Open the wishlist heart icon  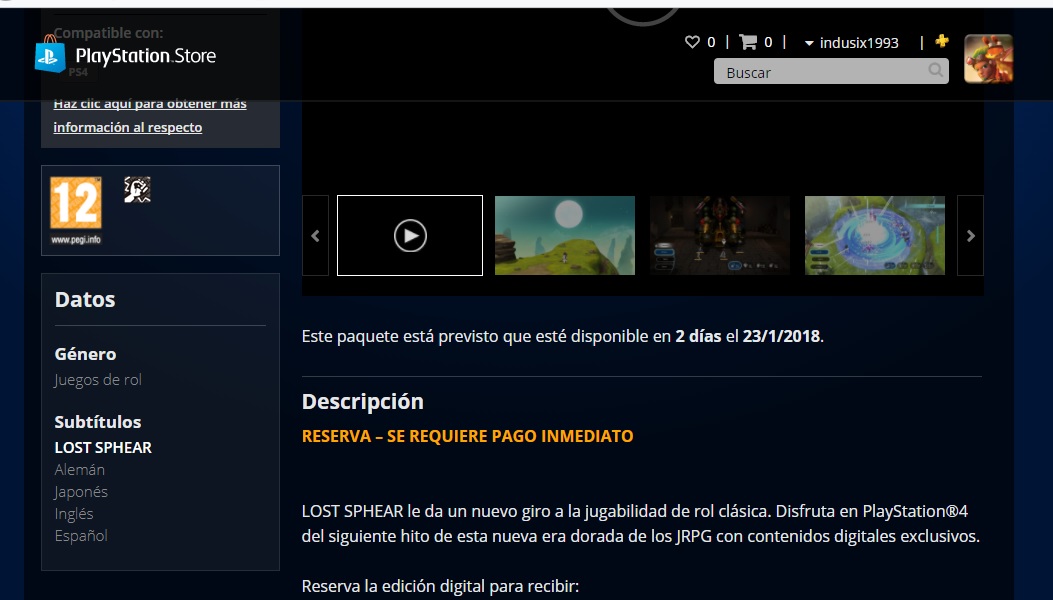[692, 42]
